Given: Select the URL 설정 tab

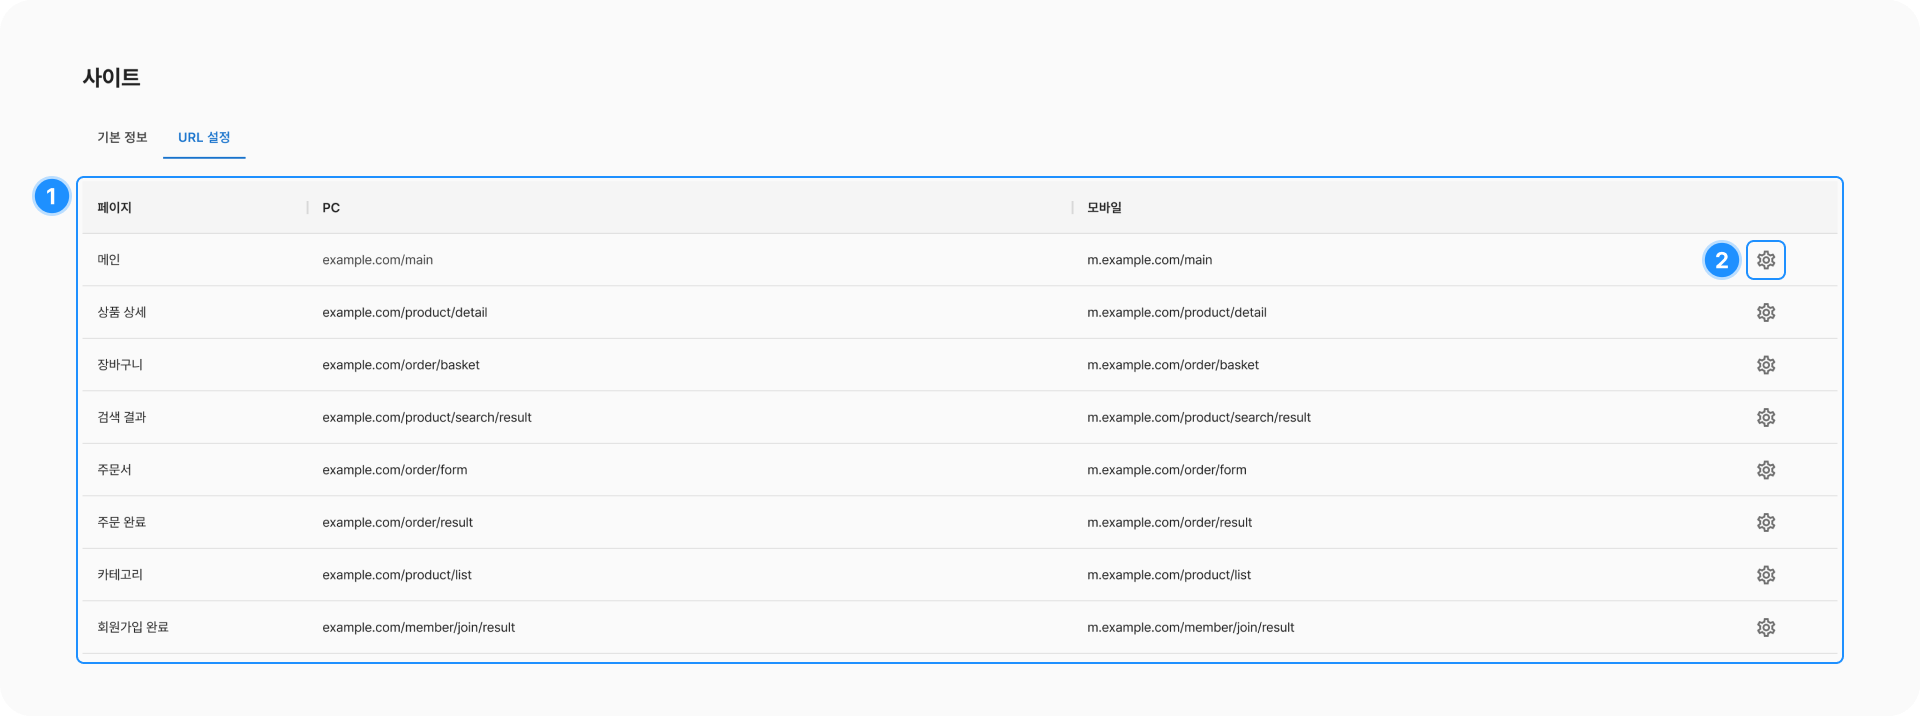Looking at the screenshot, I should (204, 137).
